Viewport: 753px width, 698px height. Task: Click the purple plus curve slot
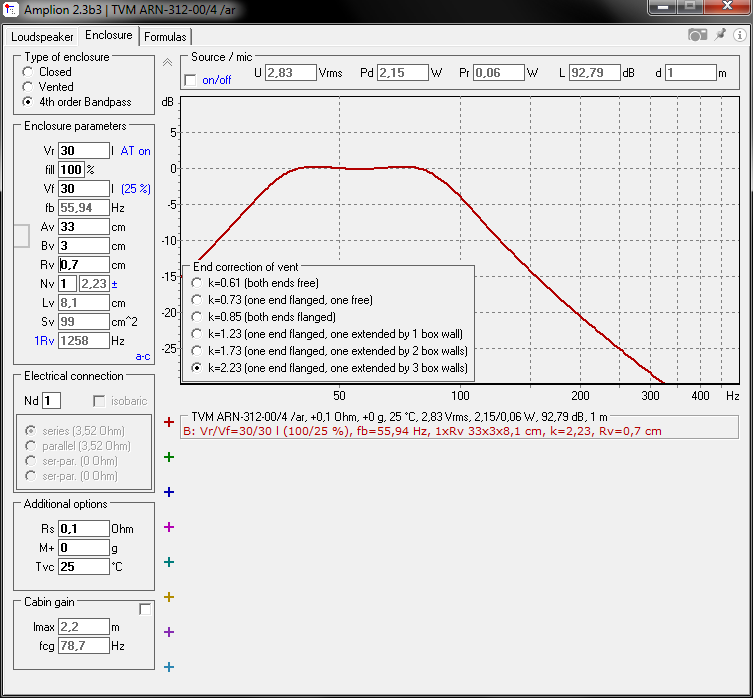169,632
